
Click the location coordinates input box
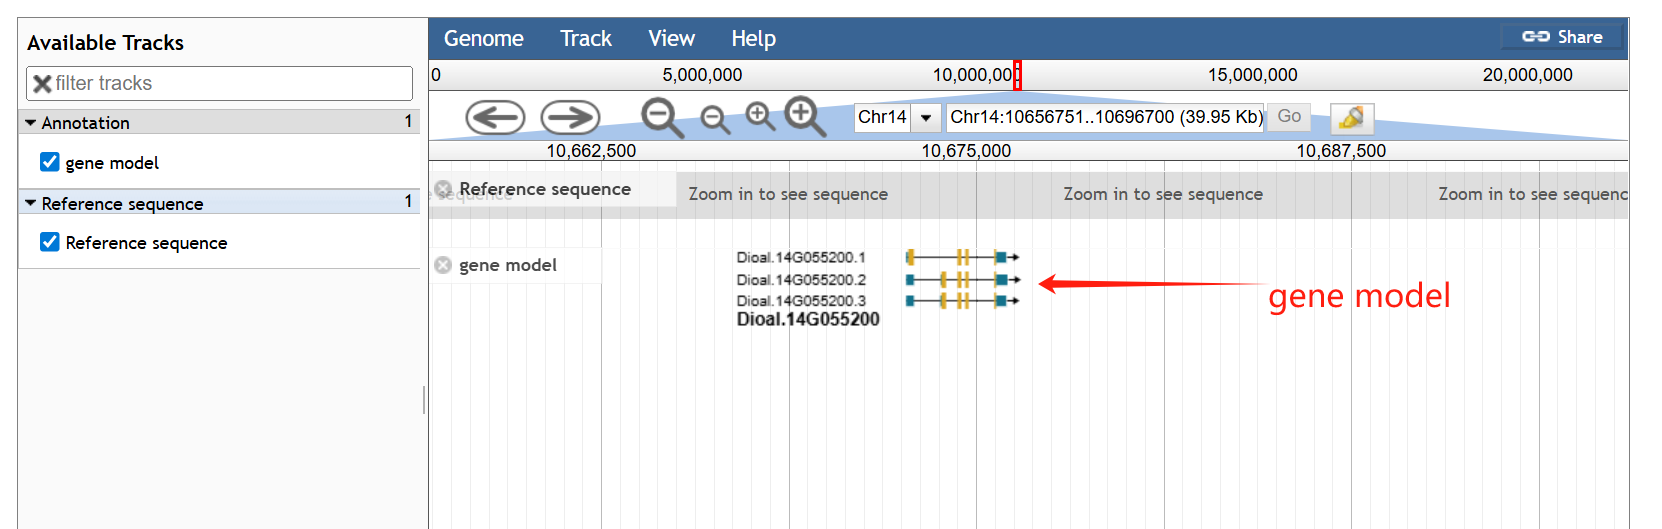(1105, 117)
